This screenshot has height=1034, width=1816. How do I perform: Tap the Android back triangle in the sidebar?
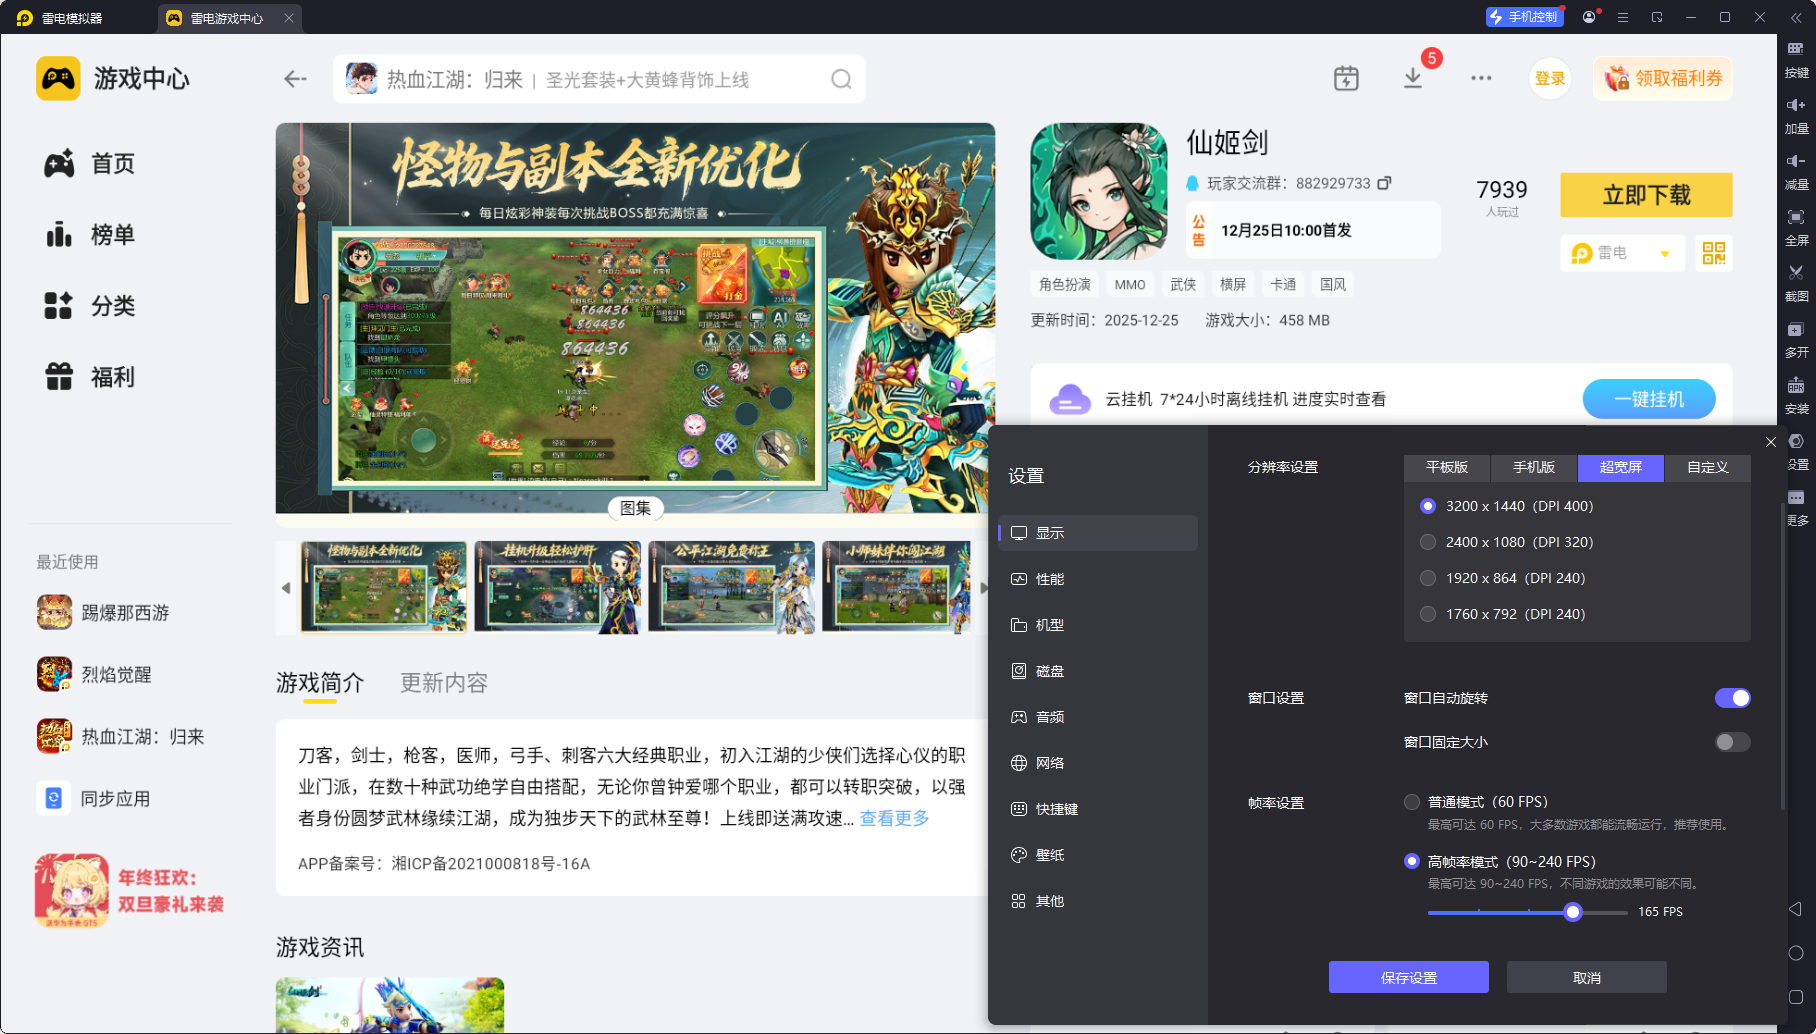(1796, 909)
